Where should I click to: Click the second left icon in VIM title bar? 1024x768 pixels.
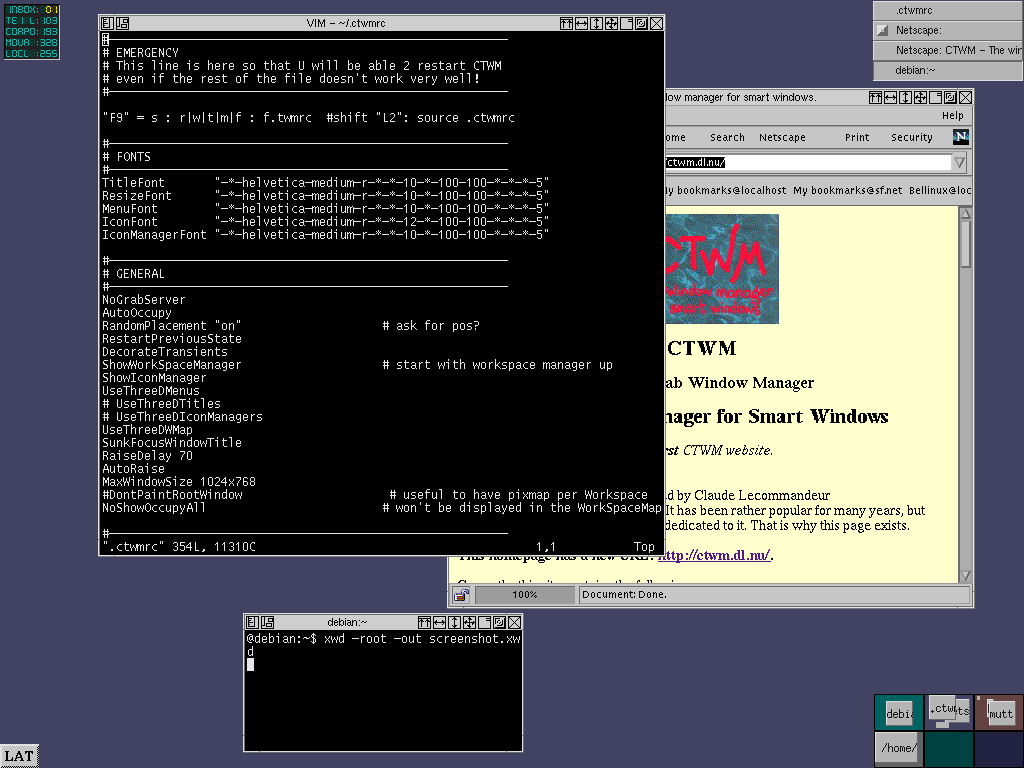point(122,24)
